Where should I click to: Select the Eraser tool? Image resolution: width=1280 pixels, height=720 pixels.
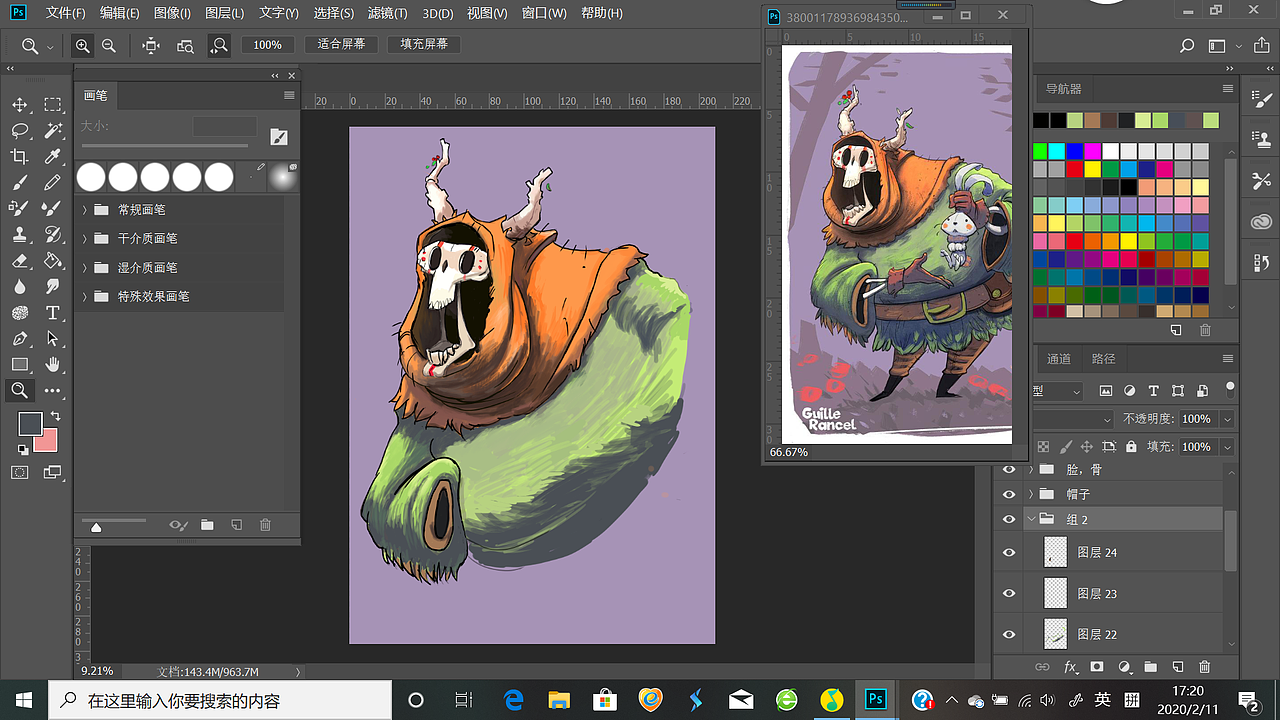[x=19, y=261]
